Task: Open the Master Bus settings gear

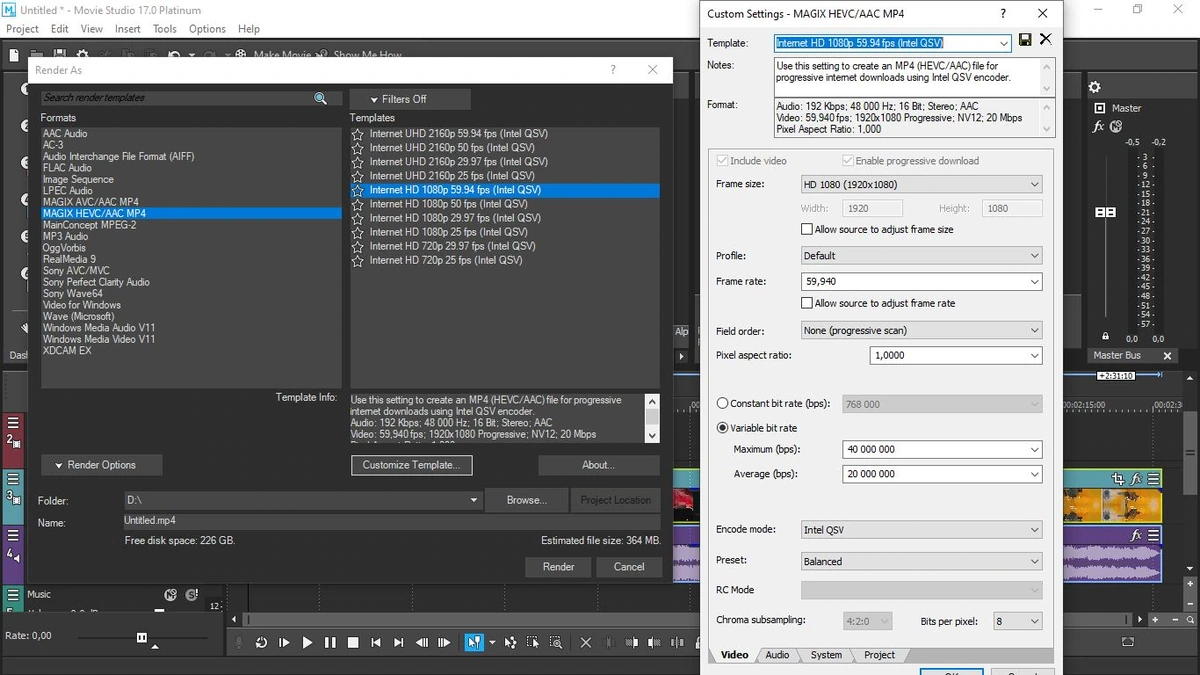Action: [x=1094, y=88]
